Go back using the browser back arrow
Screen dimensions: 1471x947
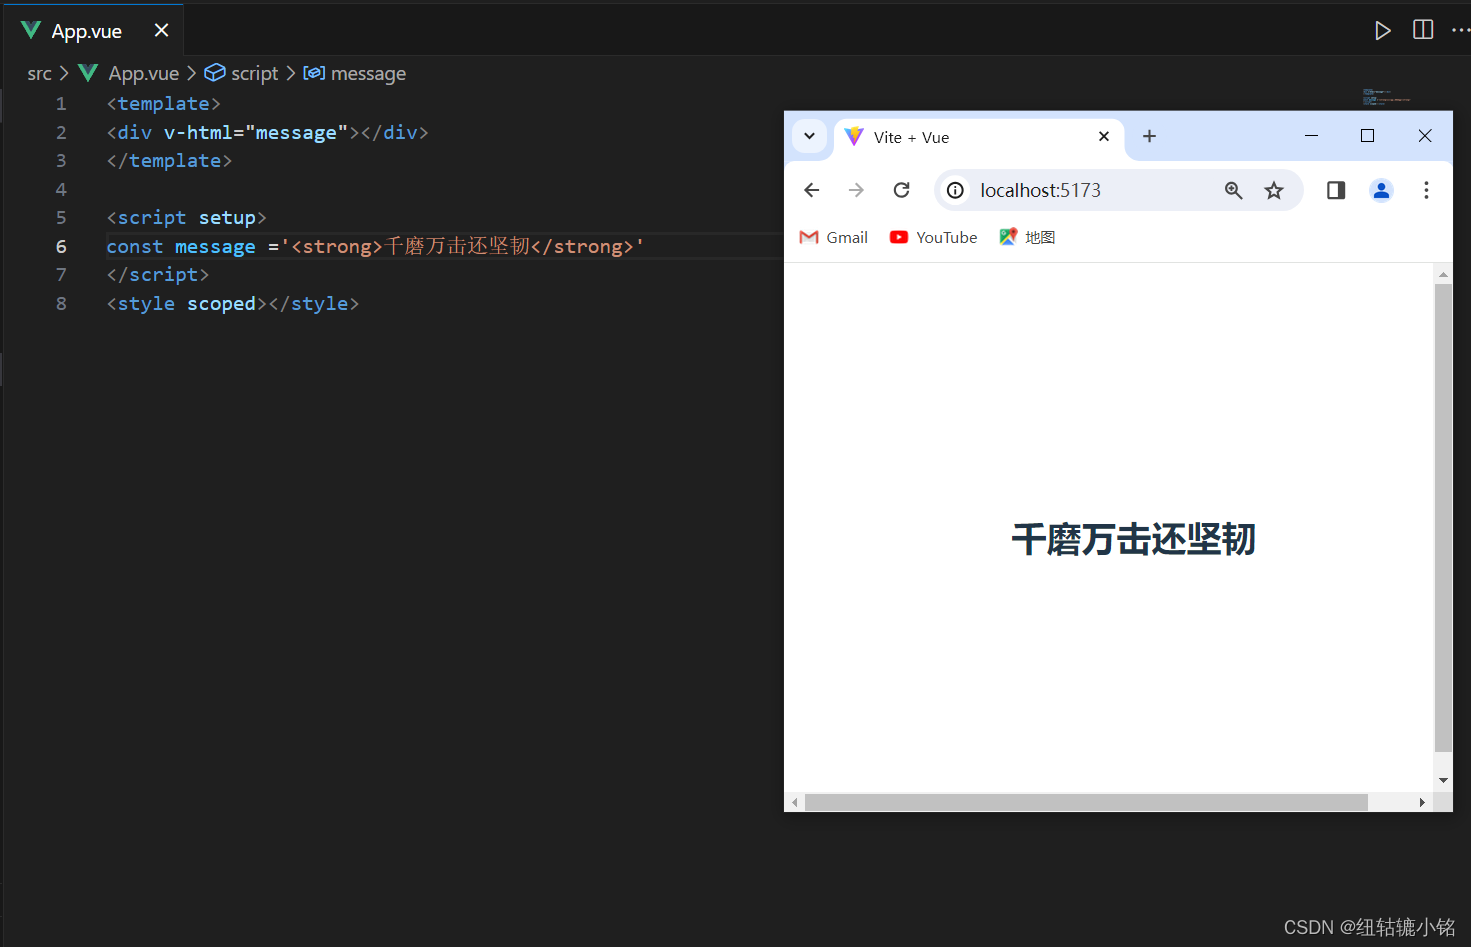coord(811,190)
